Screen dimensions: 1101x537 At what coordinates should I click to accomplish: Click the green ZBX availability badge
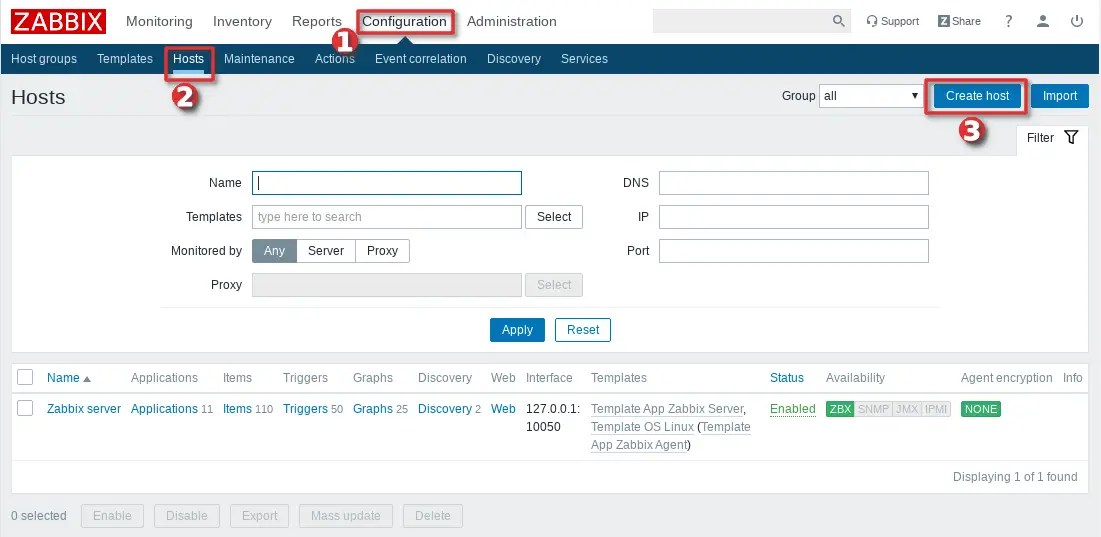pos(840,409)
